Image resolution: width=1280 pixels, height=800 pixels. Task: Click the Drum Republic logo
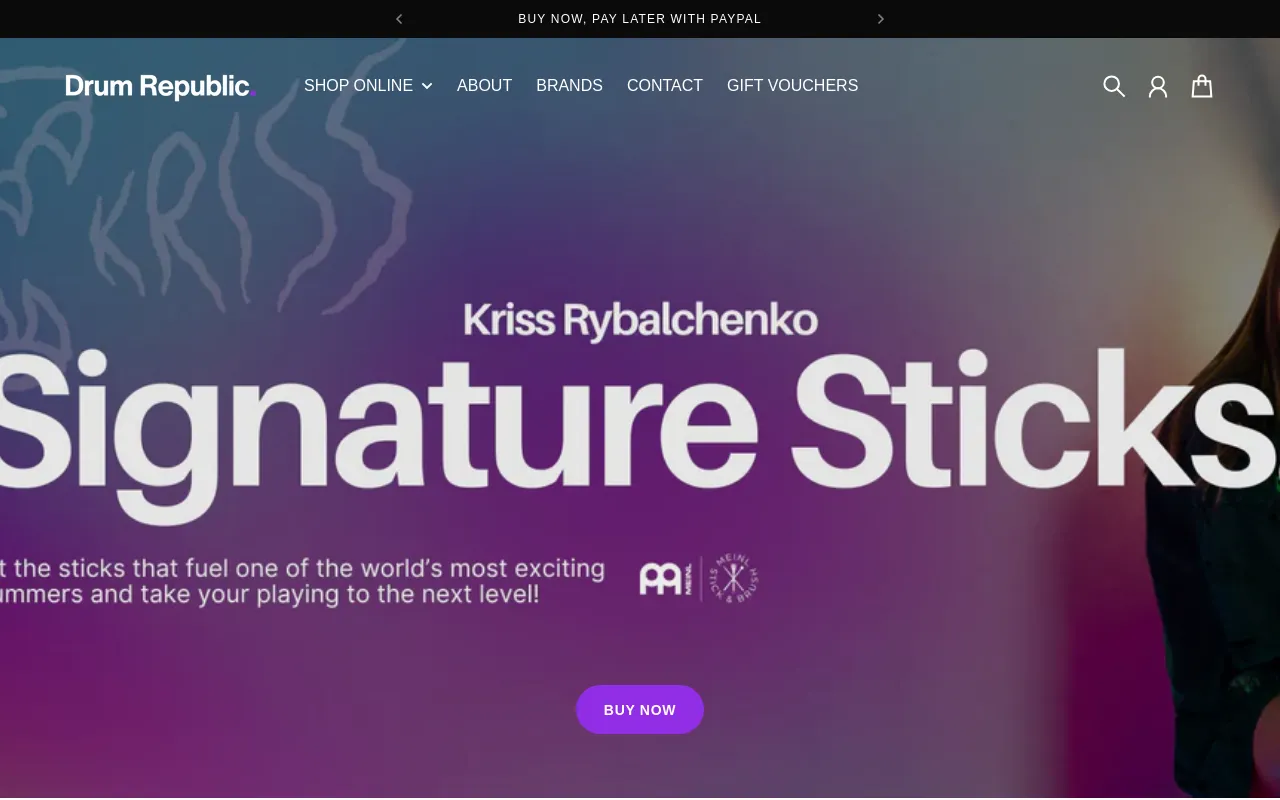click(x=161, y=87)
